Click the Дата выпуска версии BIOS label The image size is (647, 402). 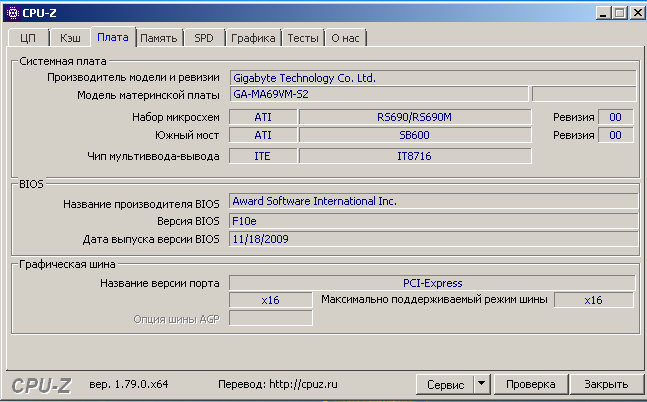151,239
